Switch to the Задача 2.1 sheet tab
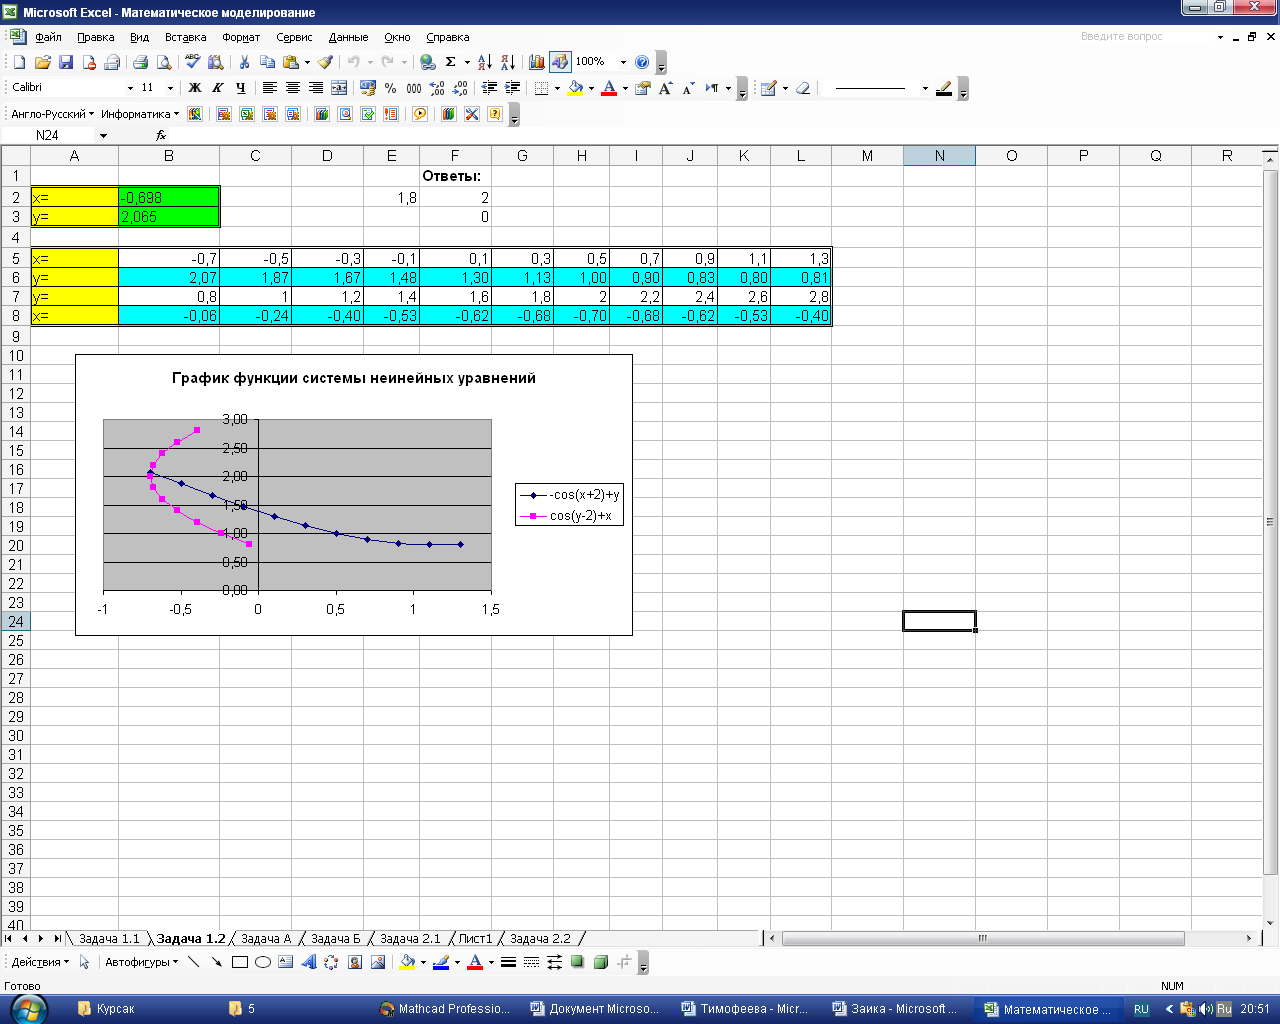The width and height of the screenshot is (1280, 1024). tap(410, 939)
